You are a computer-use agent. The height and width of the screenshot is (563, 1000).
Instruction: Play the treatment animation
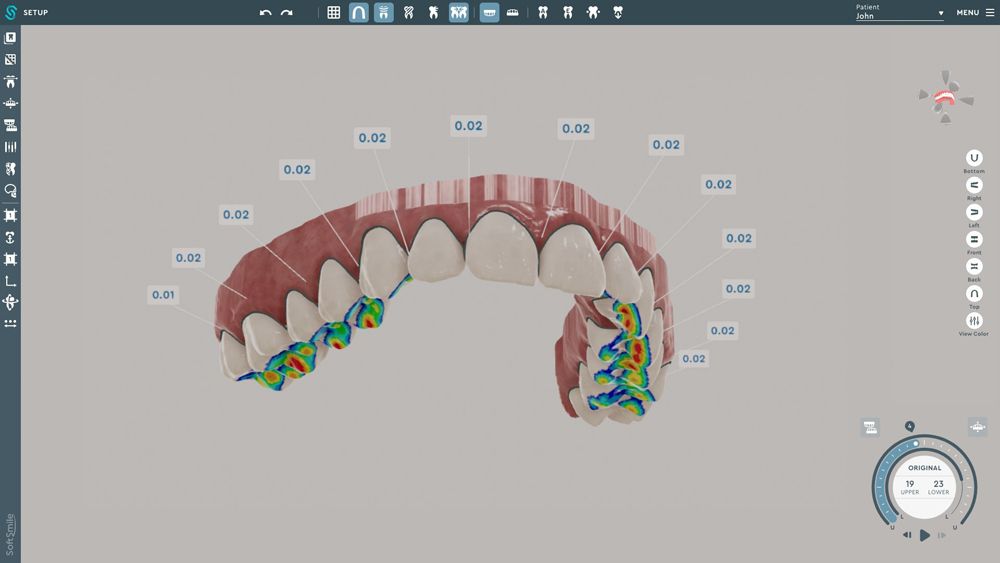tap(925, 536)
